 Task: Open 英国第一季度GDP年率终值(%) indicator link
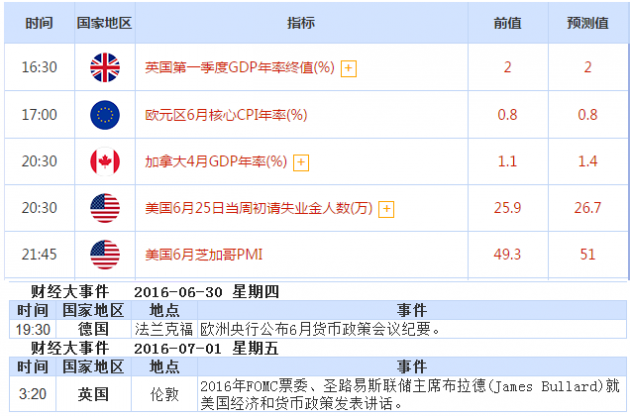click(x=240, y=68)
